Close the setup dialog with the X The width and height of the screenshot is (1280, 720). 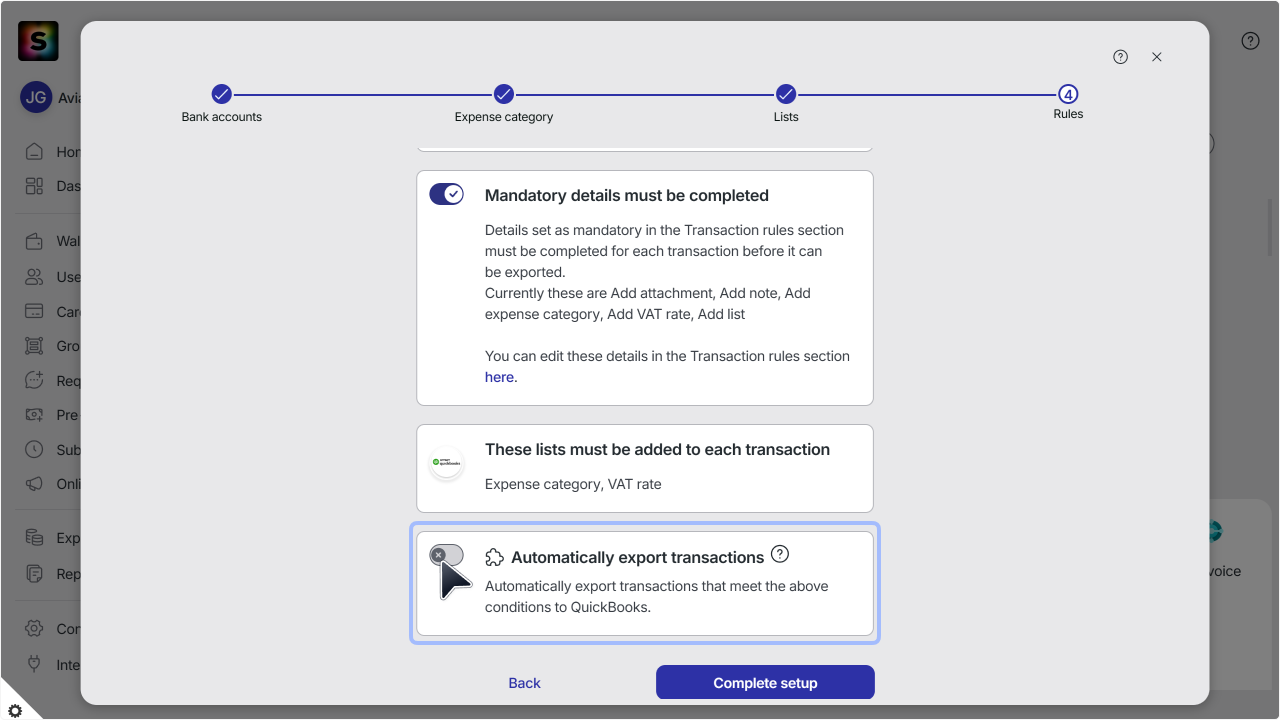(1157, 57)
